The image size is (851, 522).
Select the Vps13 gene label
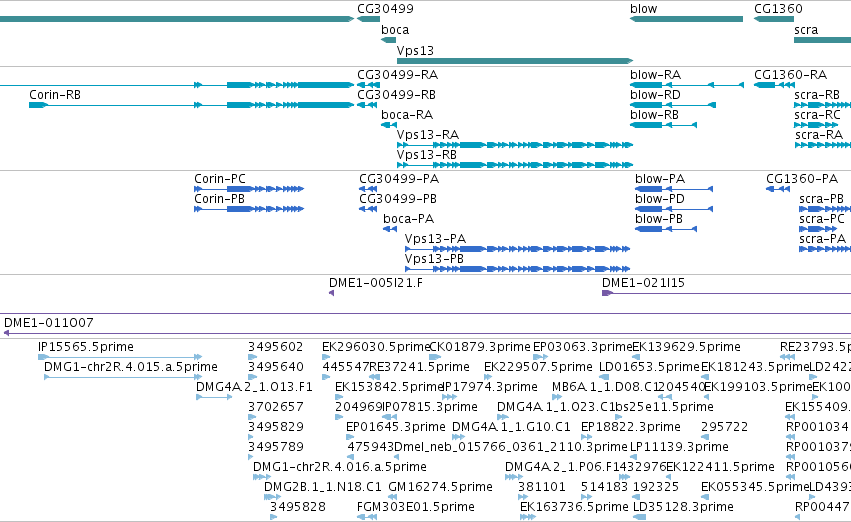415,51
